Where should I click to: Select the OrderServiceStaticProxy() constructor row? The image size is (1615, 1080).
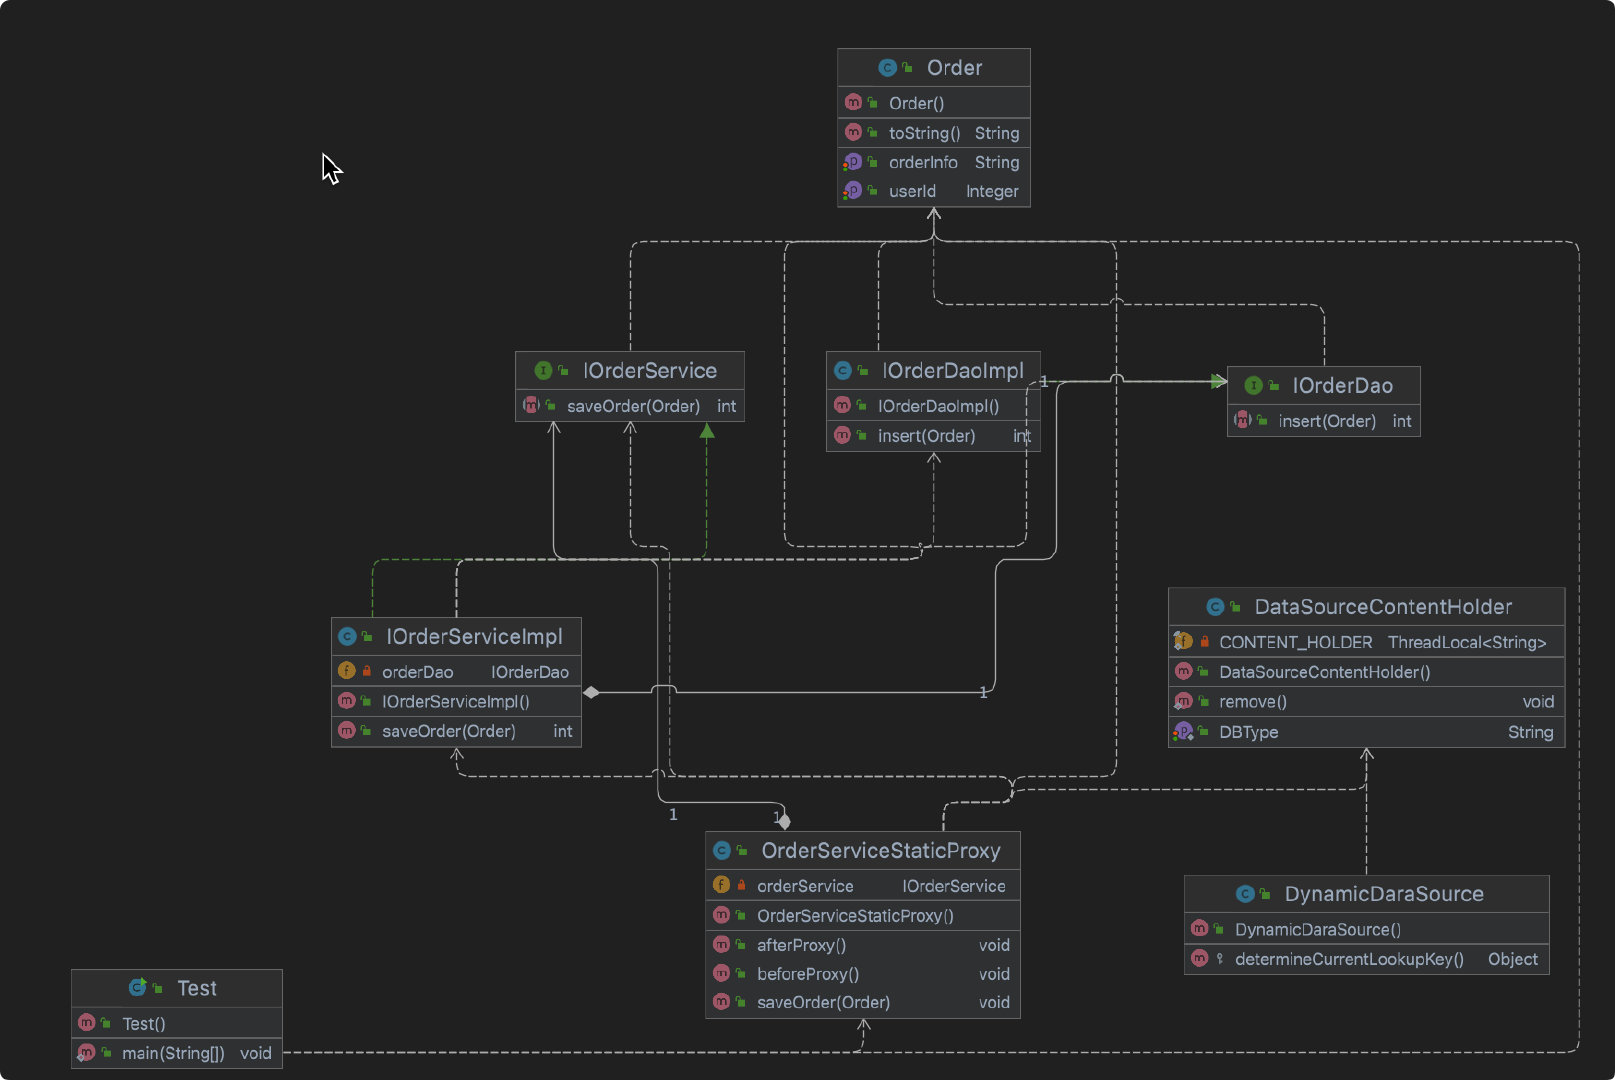pos(863,916)
